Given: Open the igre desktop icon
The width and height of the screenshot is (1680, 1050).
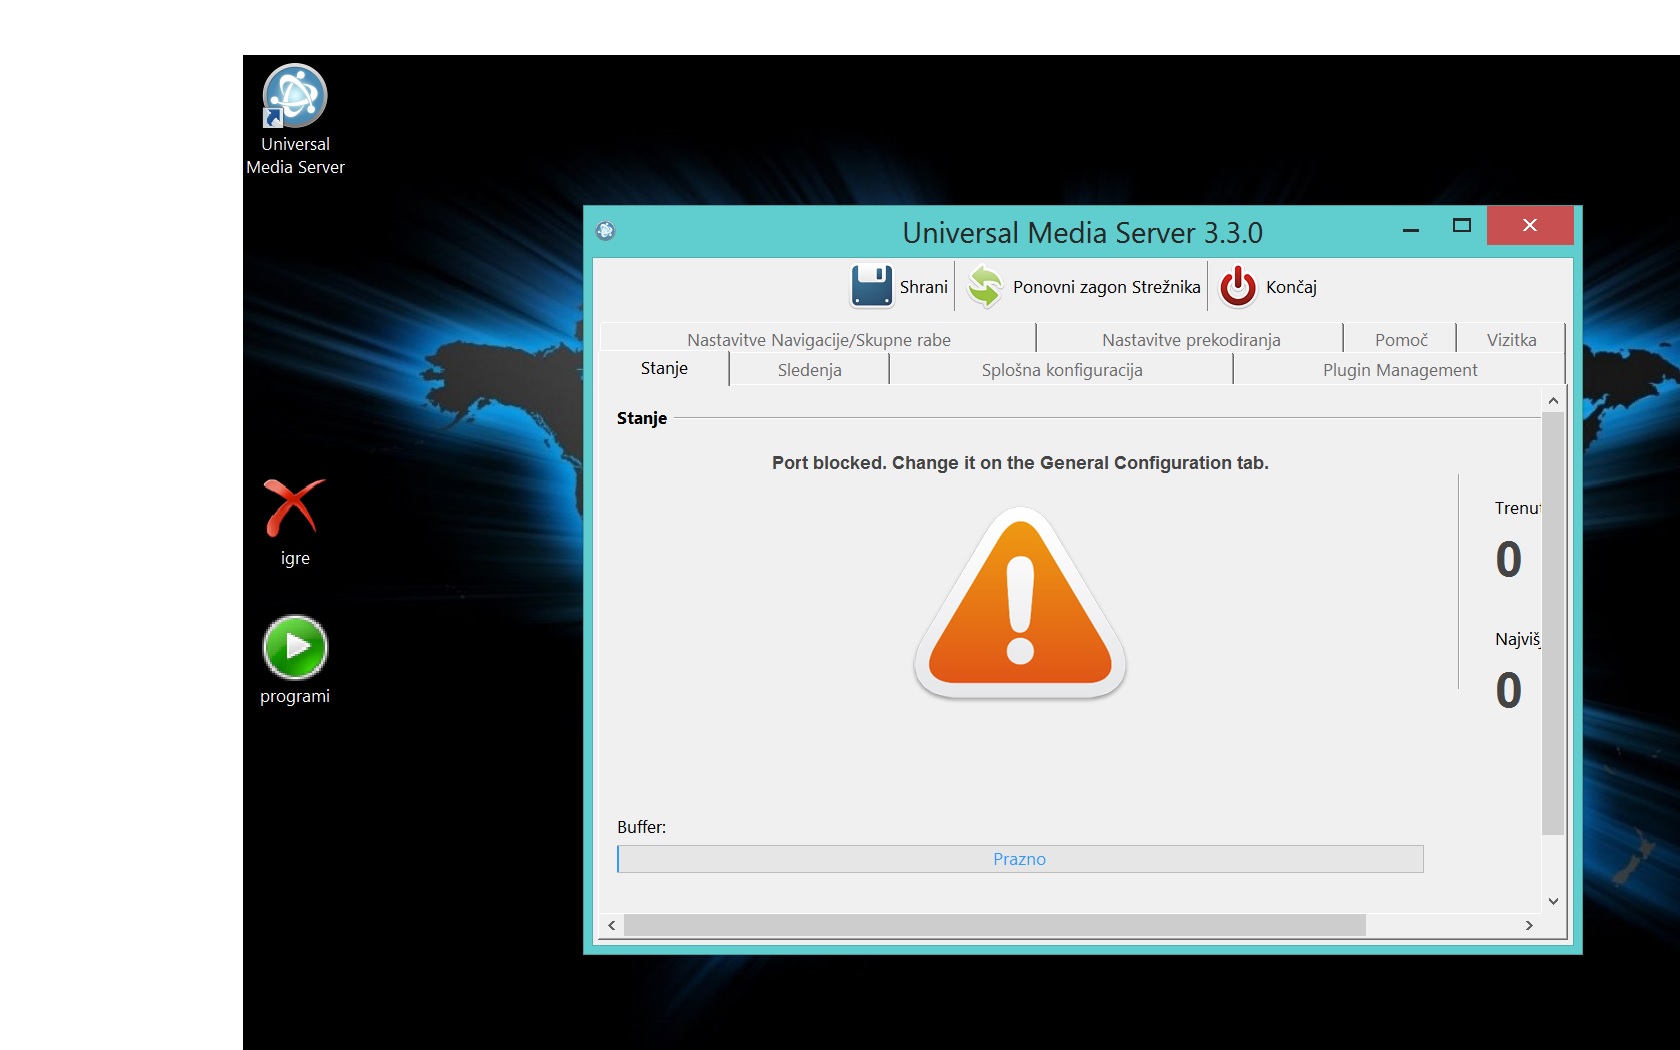Looking at the screenshot, I should (x=294, y=522).
